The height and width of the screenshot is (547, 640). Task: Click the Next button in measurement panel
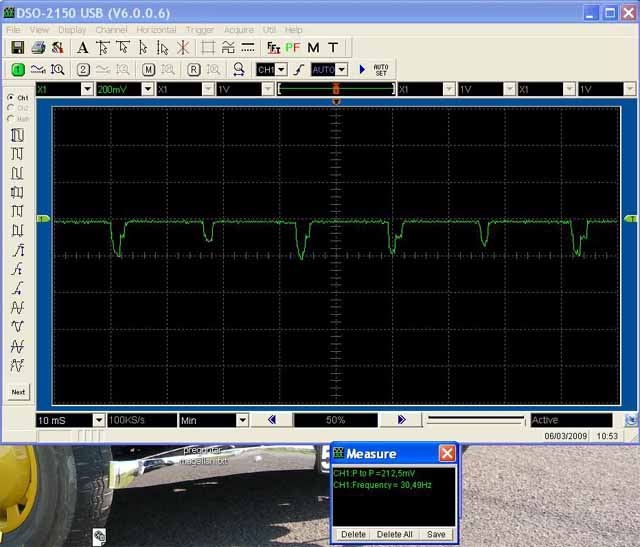[18, 392]
